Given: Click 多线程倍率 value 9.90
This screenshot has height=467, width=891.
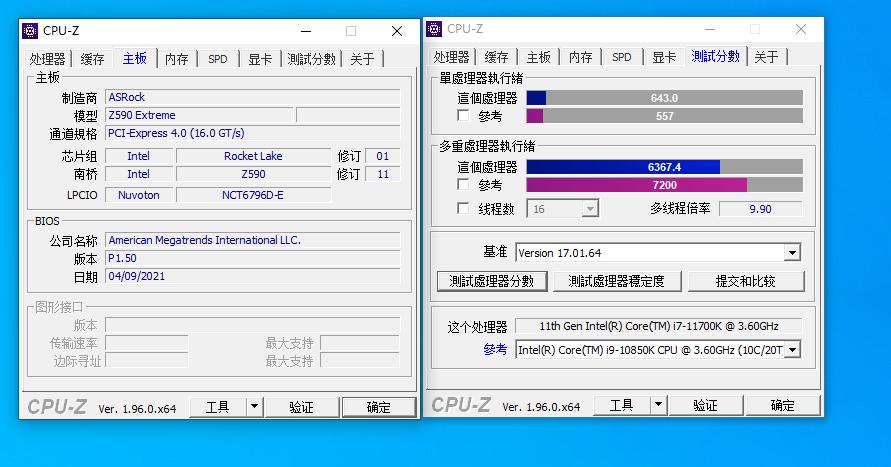Looking at the screenshot, I should point(760,209).
